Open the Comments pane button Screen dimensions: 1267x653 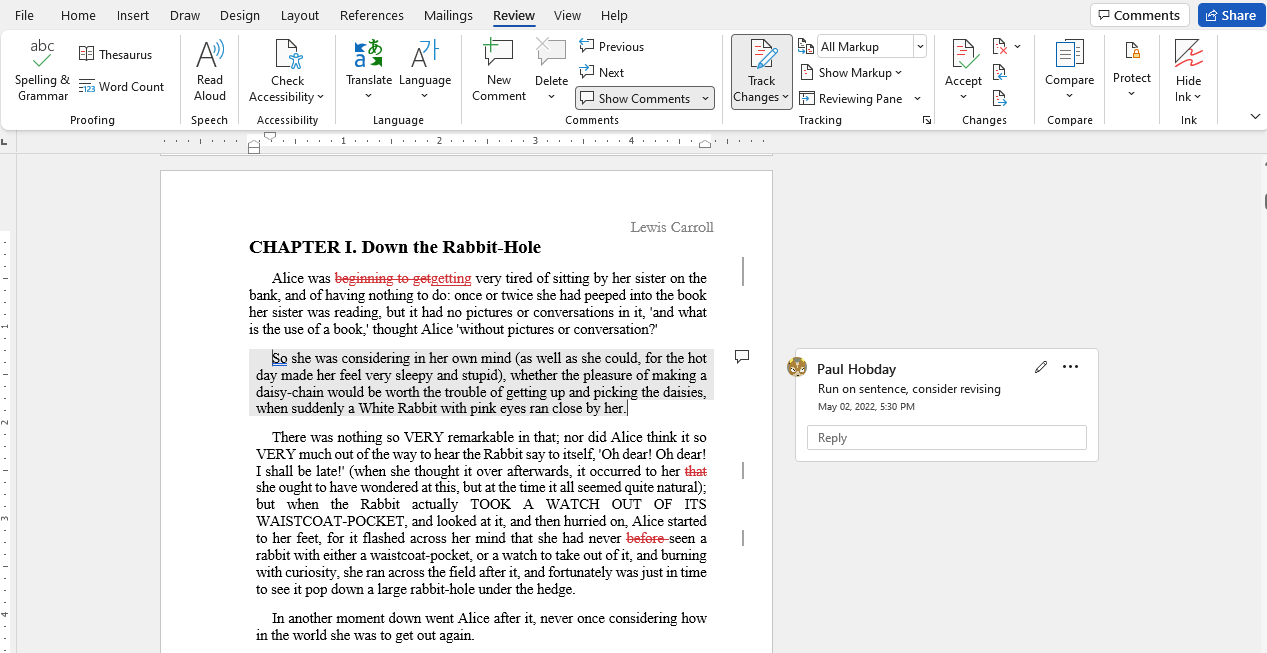click(1139, 15)
